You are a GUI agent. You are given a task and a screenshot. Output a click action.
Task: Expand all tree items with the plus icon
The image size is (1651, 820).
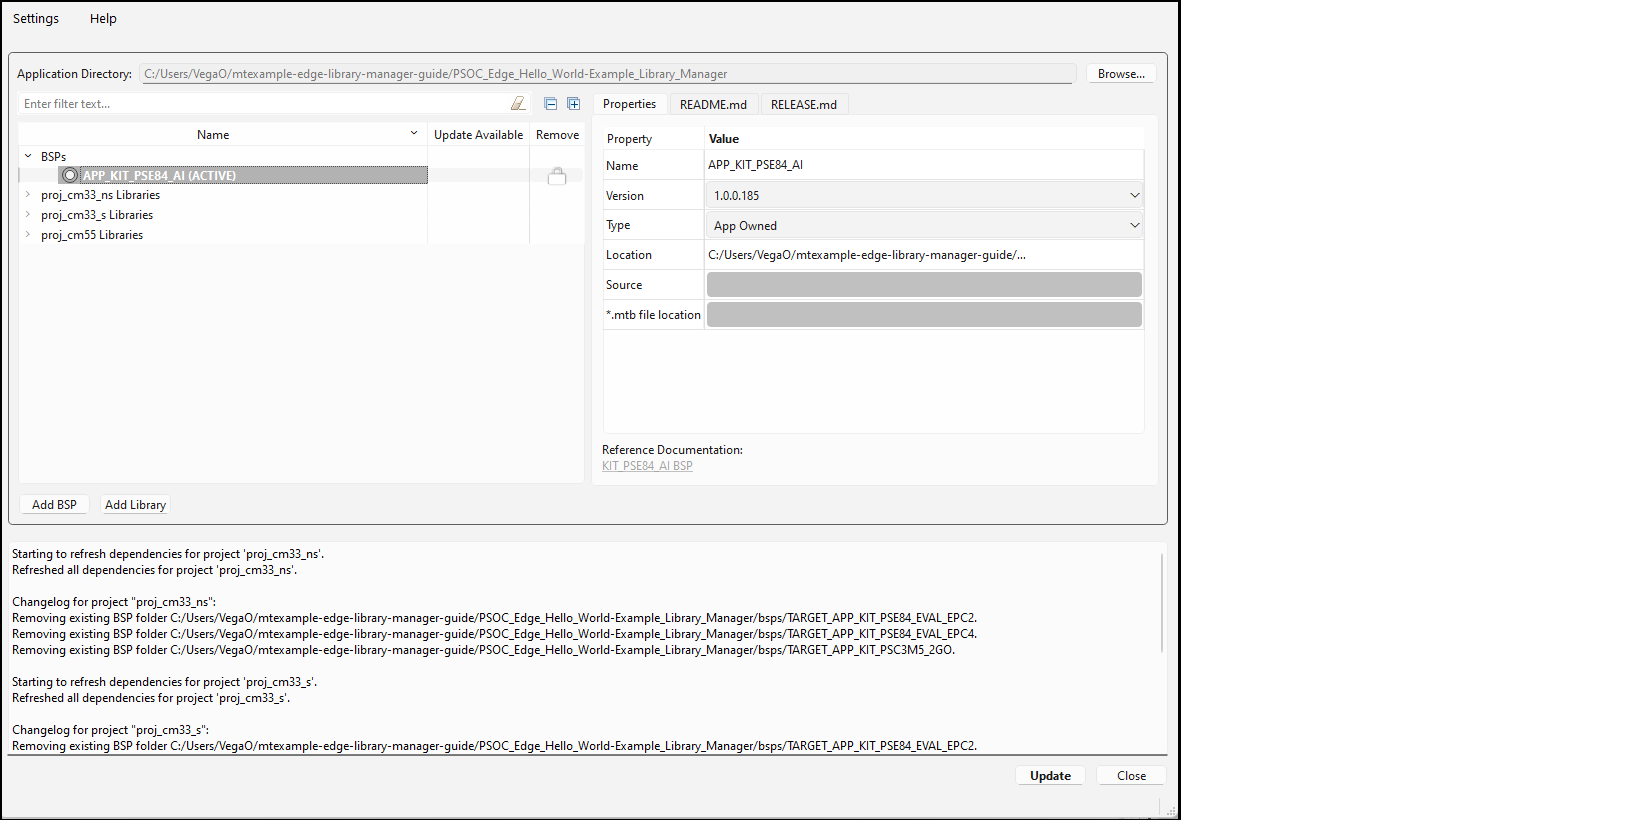tap(574, 104)
